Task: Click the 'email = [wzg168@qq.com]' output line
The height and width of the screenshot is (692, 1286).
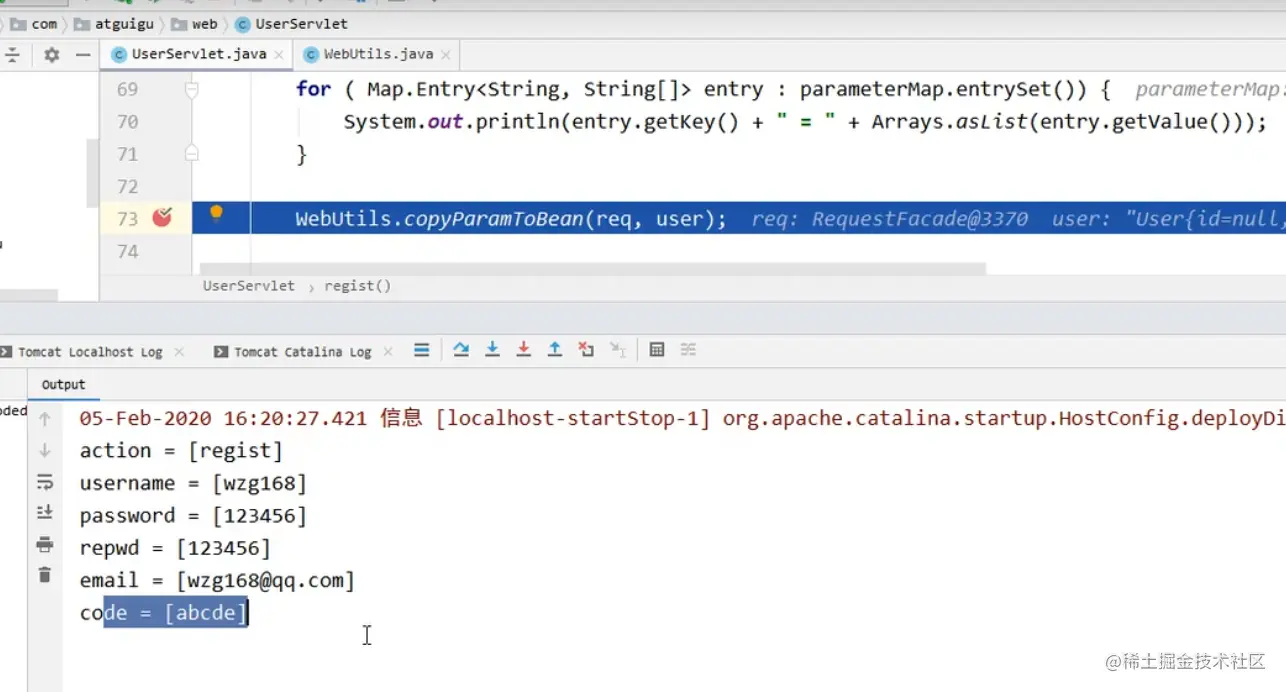Action: pyautogui.click(x=217, y=580)
